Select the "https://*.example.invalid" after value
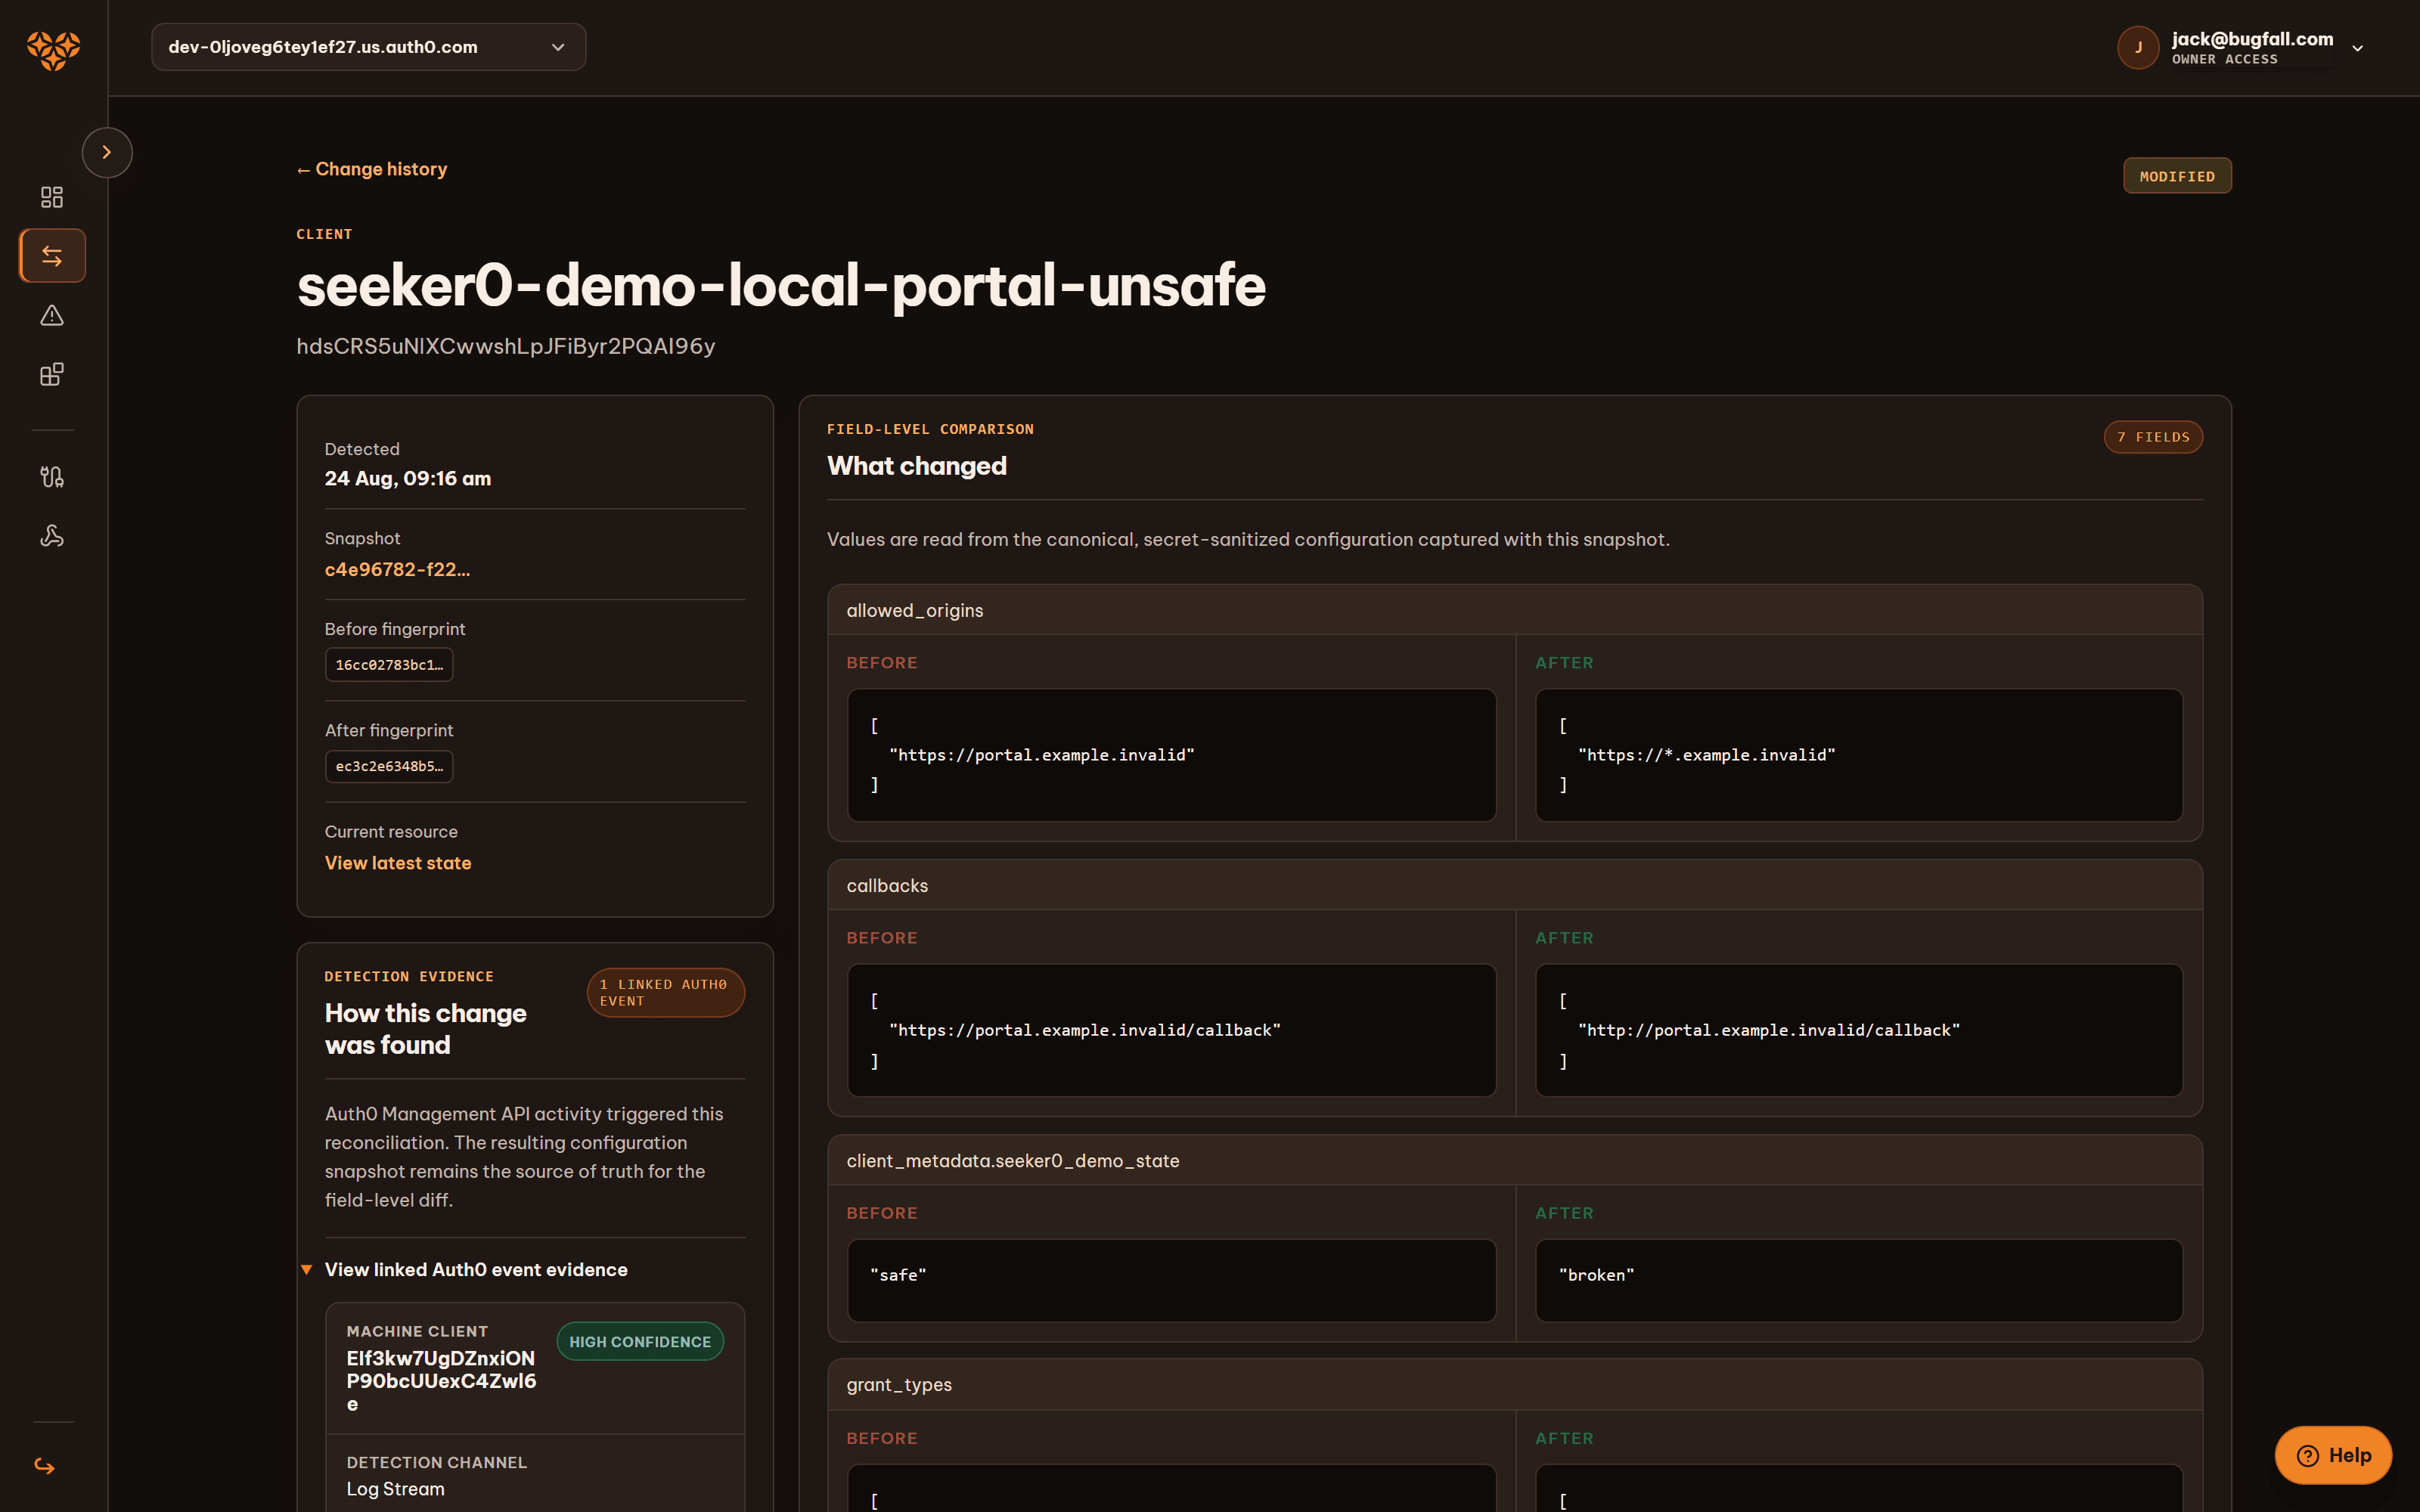This screenshot has width=2420, height=1512. coord(1707,755)
